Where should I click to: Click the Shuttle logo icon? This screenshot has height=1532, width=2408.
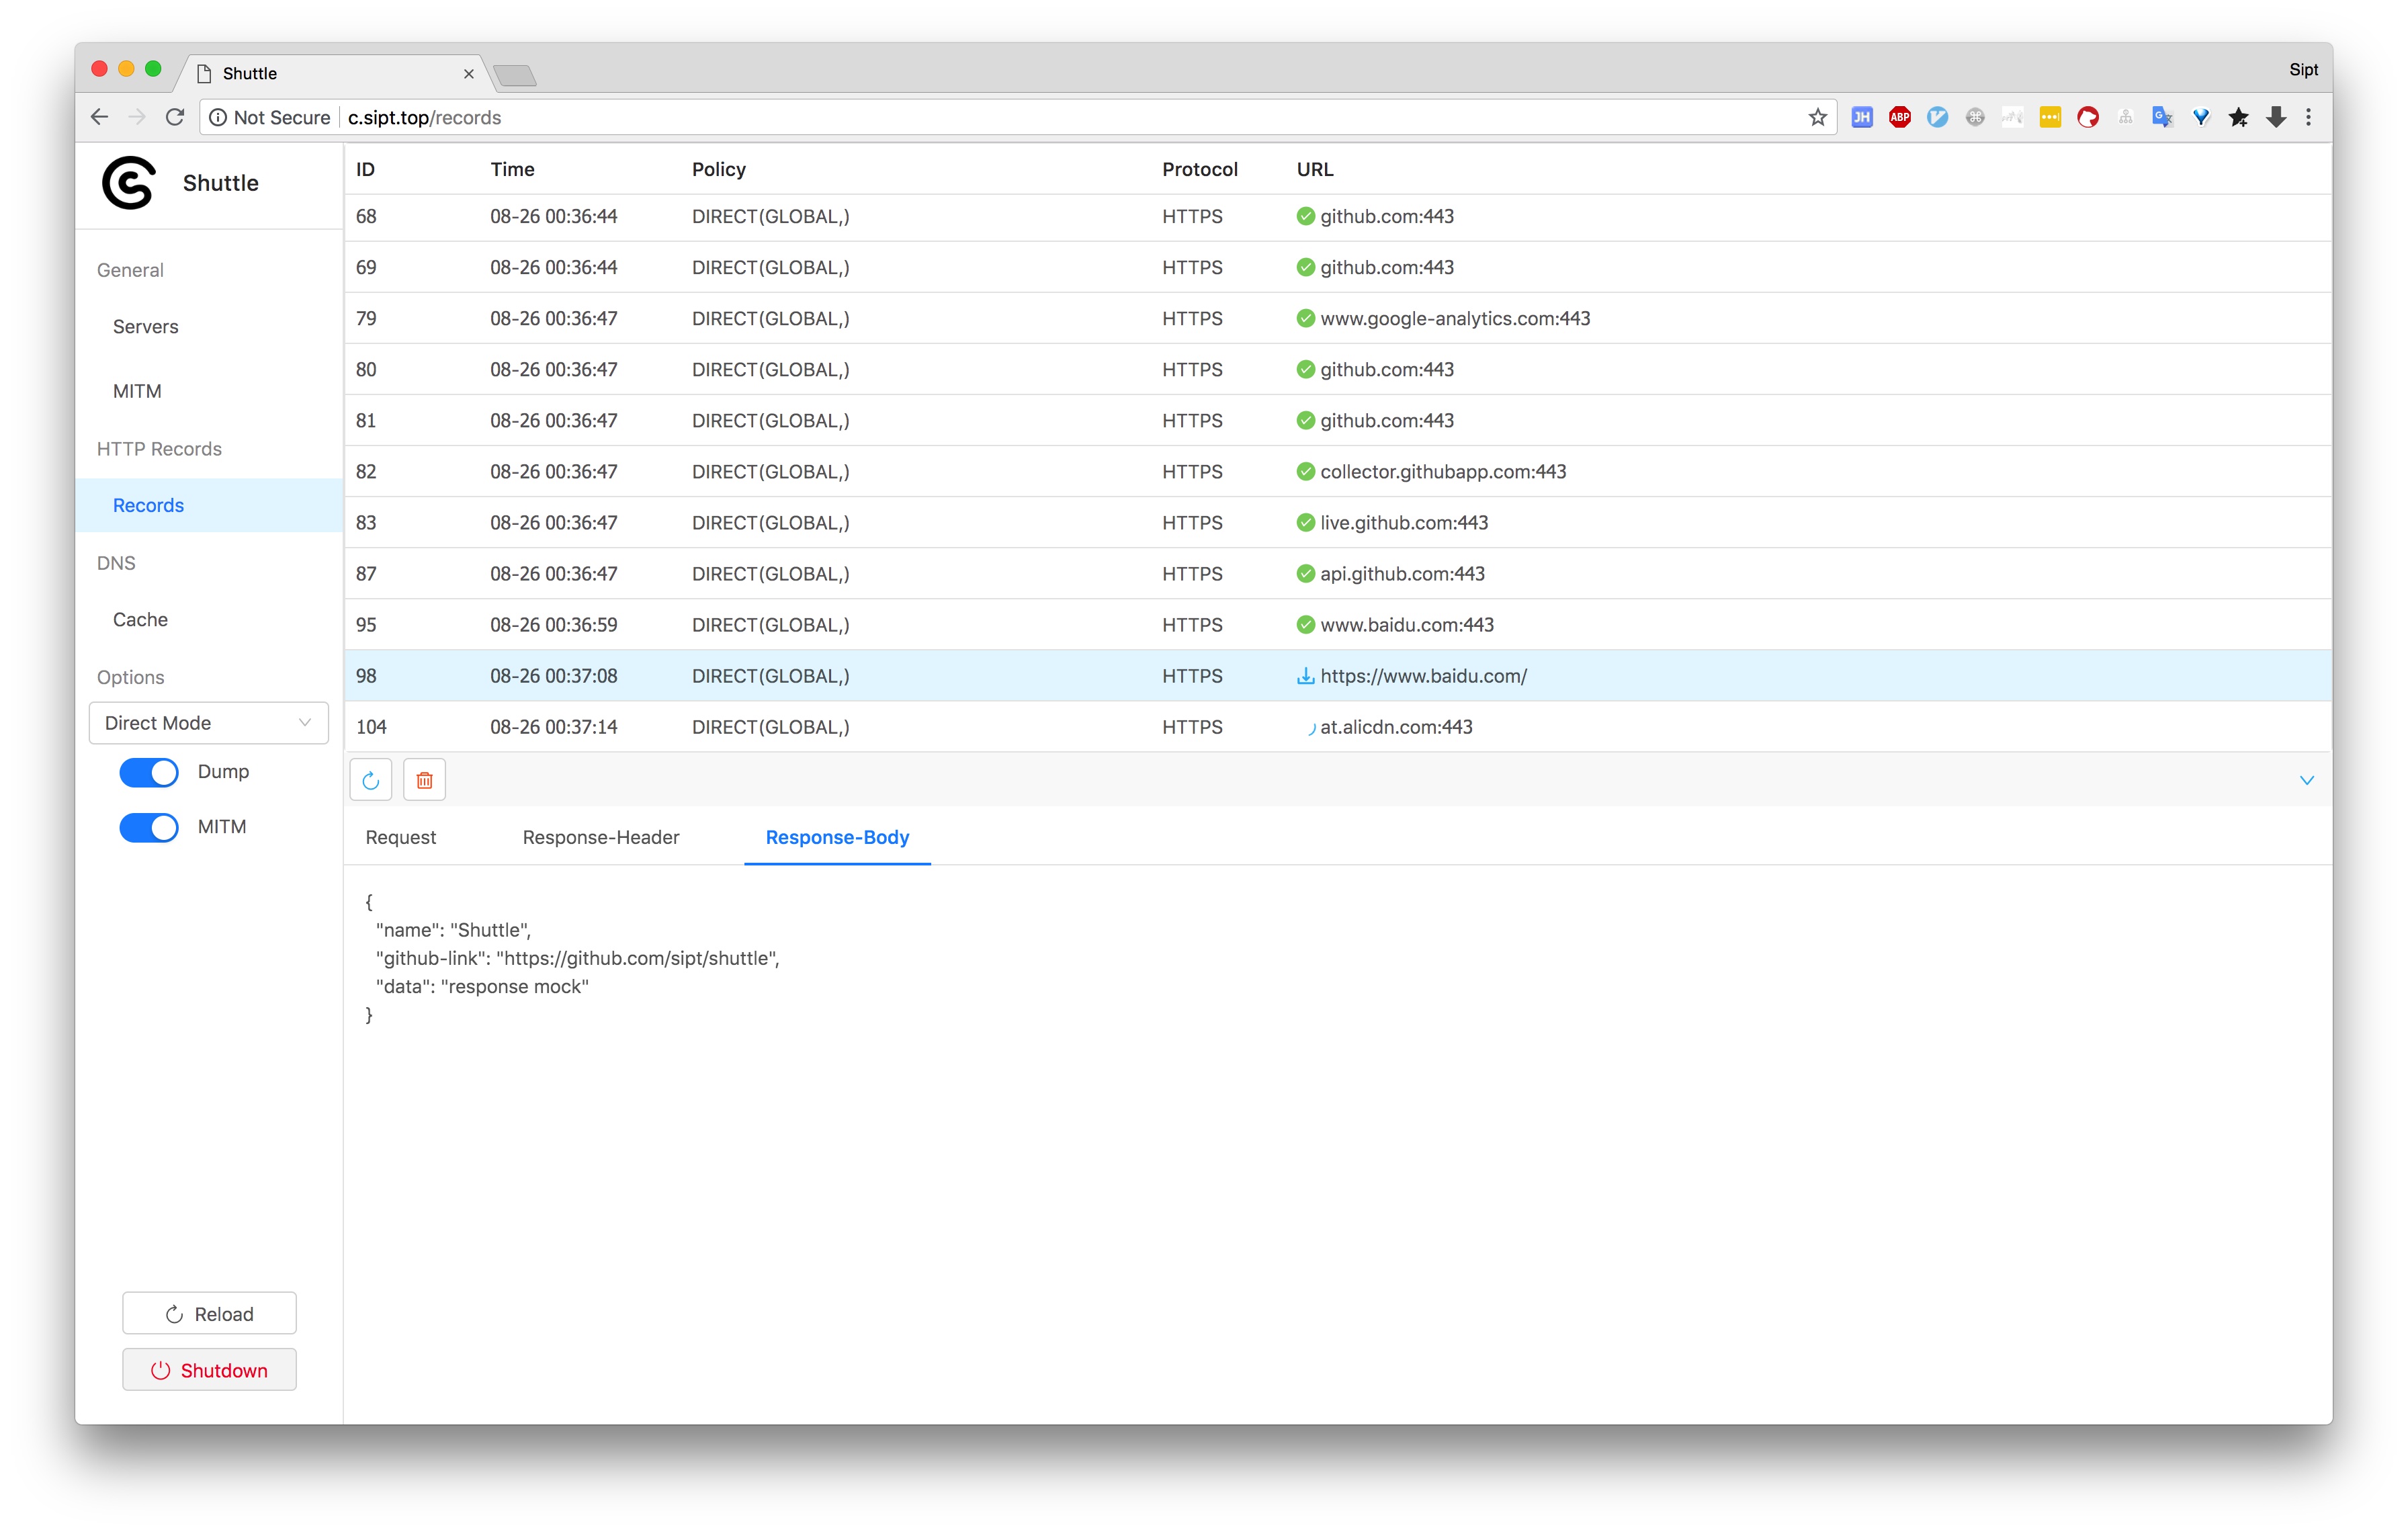pos(129,183)
